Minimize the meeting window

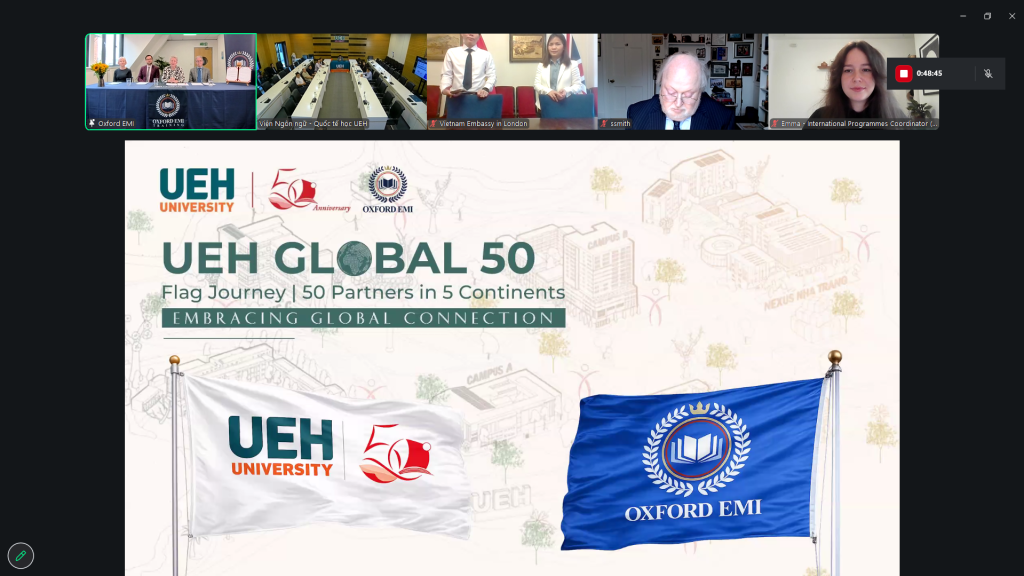coord(963,16)
